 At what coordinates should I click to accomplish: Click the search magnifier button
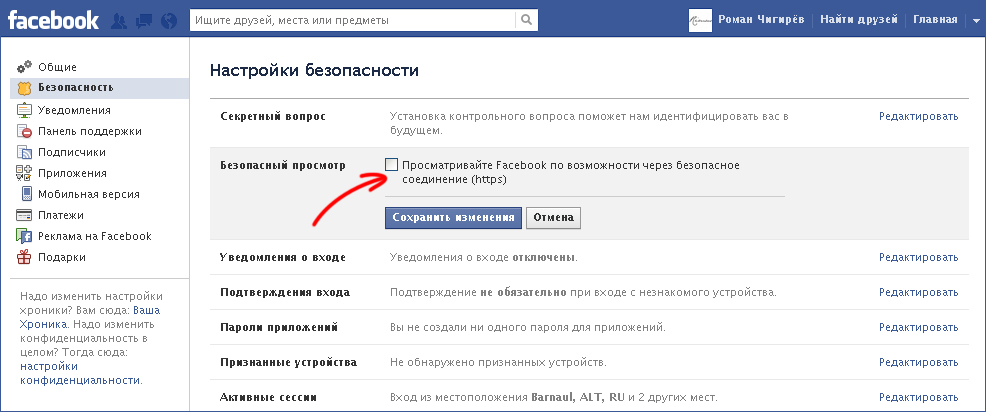point(526,20)
